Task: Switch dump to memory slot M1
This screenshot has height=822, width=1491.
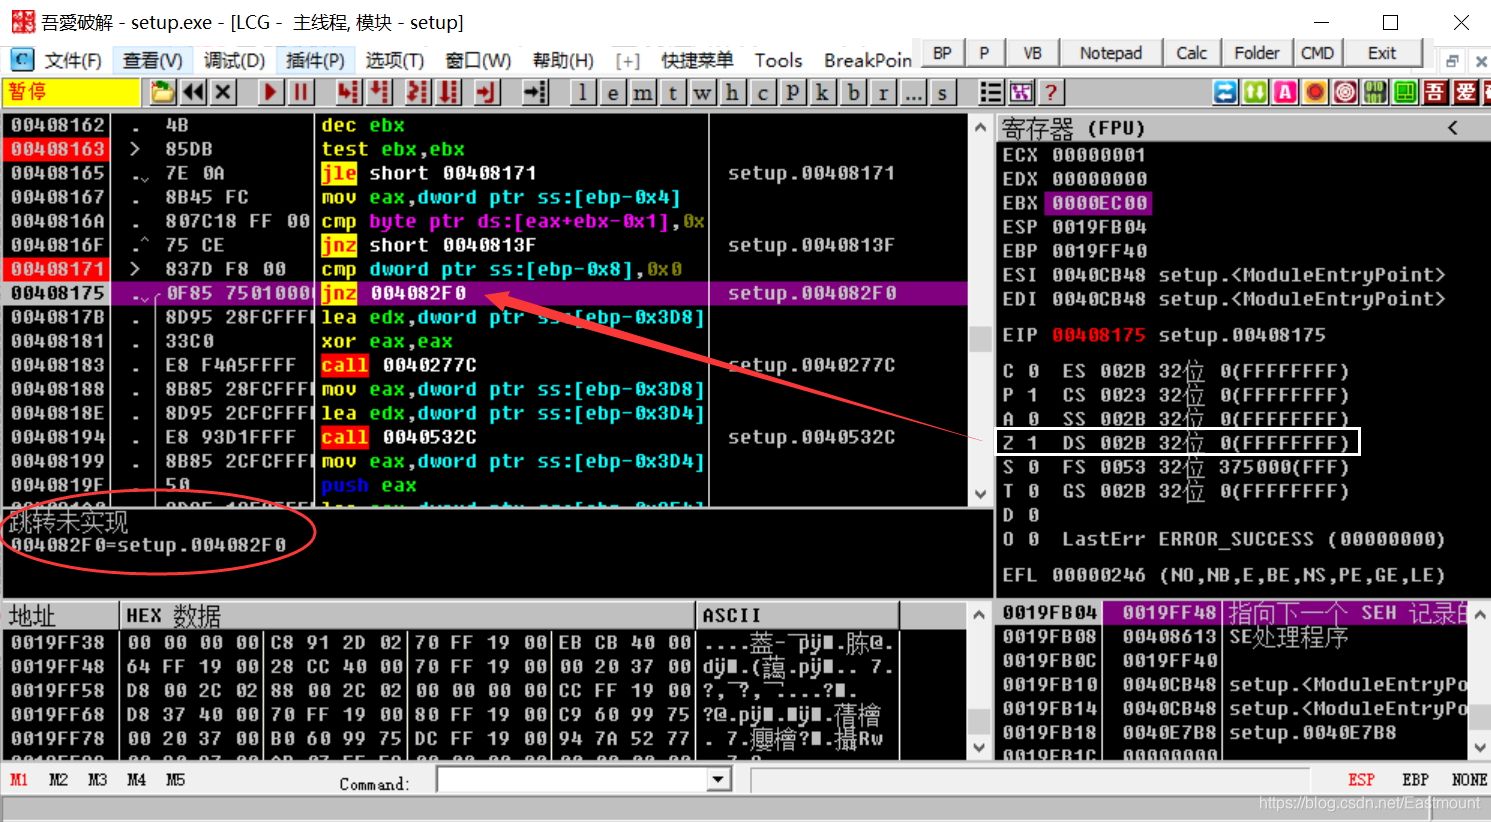Action: click(19, 780)
